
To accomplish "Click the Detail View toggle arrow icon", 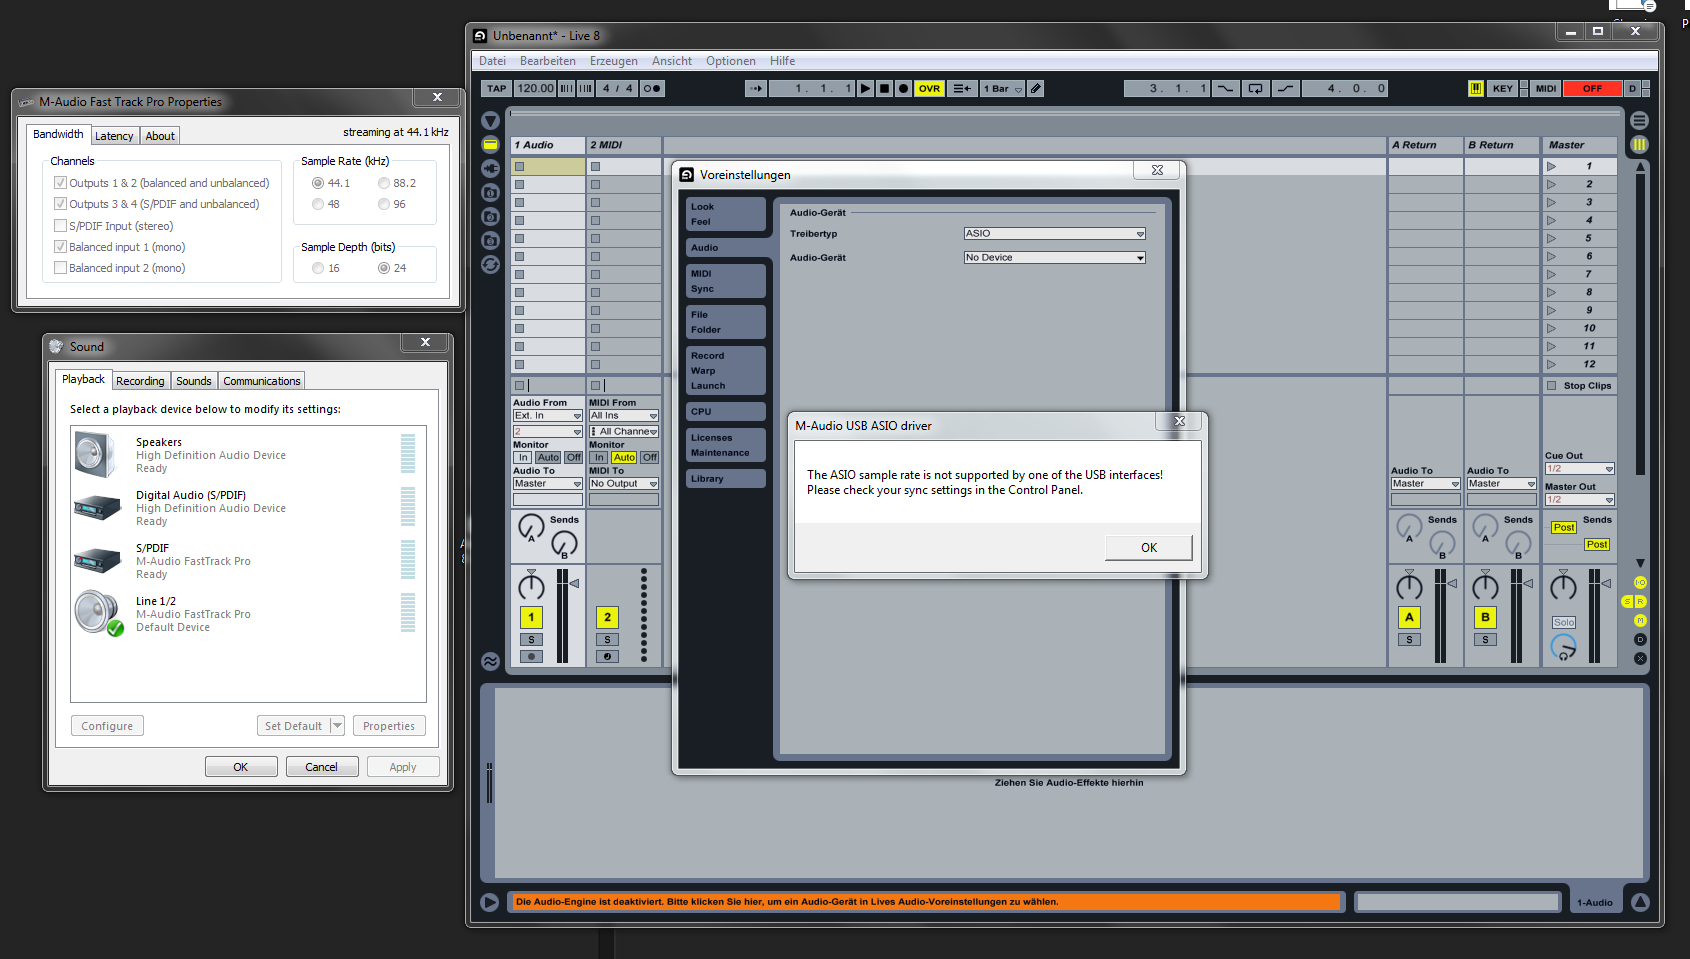I will 1640,902.
